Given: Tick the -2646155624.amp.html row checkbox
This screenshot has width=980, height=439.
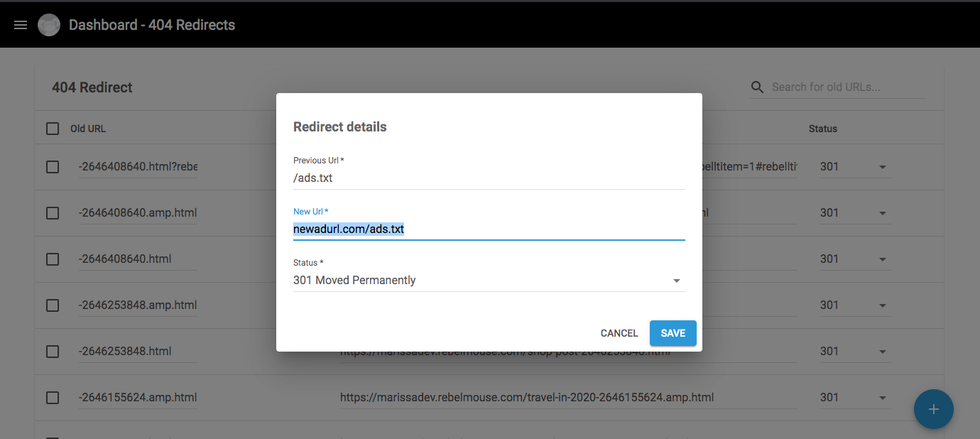Looking at the screenshot, I should point(53,398).
